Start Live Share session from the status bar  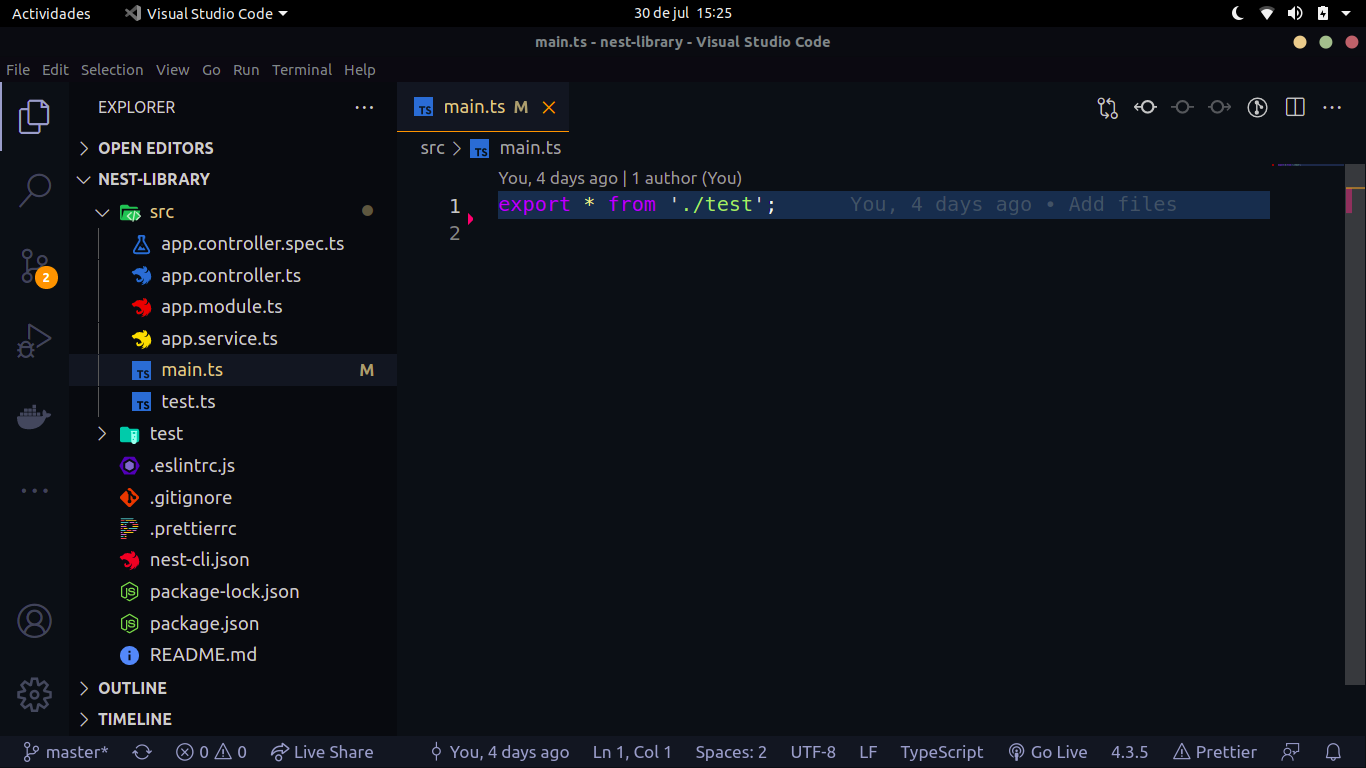pyautogui.click(x=322, y=752)
